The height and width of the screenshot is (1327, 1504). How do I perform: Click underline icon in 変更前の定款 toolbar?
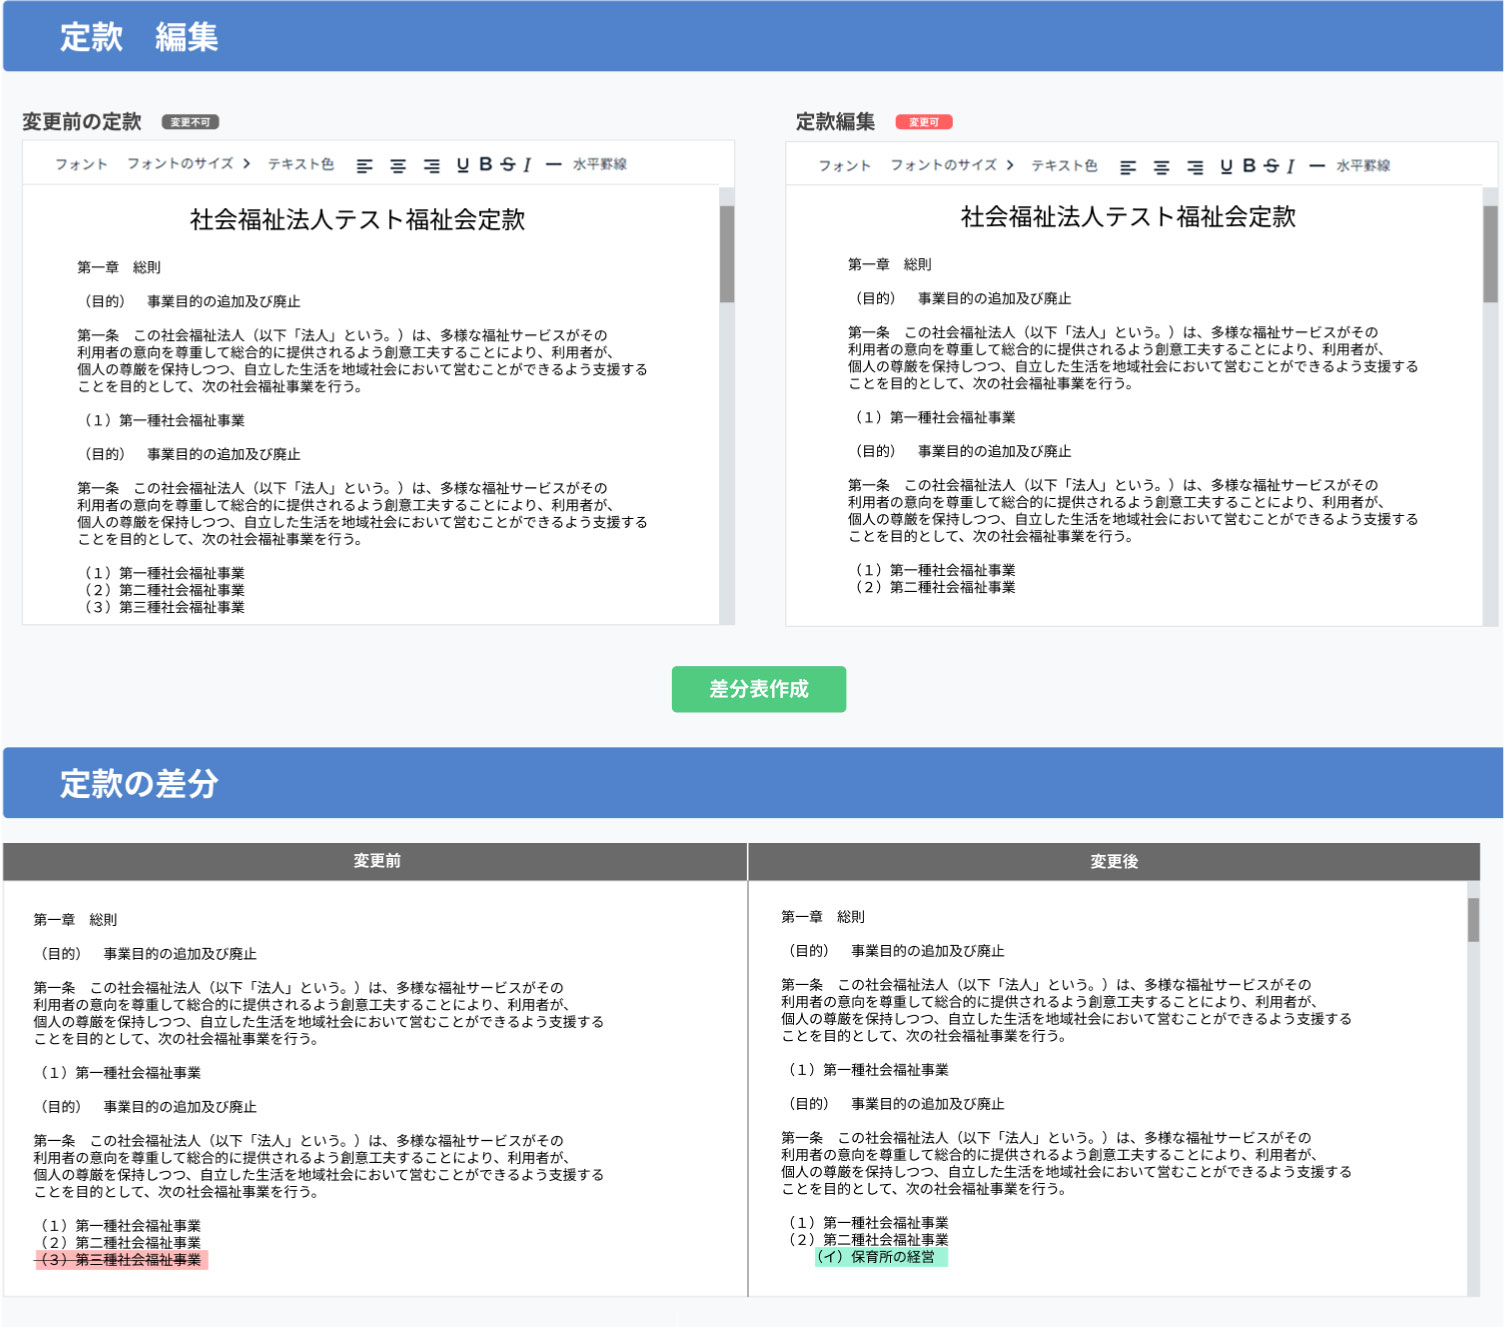click(x=462, y=165)
